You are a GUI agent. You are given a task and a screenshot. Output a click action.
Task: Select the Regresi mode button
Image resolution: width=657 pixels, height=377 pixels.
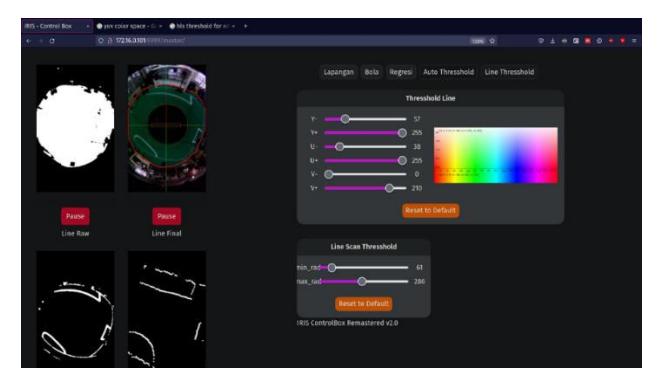point(401,72)
